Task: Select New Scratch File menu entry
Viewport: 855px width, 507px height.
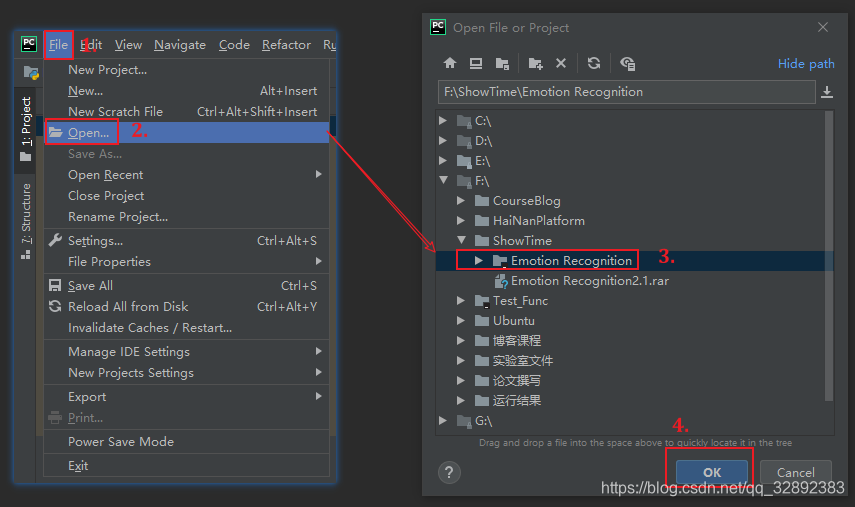Action: [186, 112]
